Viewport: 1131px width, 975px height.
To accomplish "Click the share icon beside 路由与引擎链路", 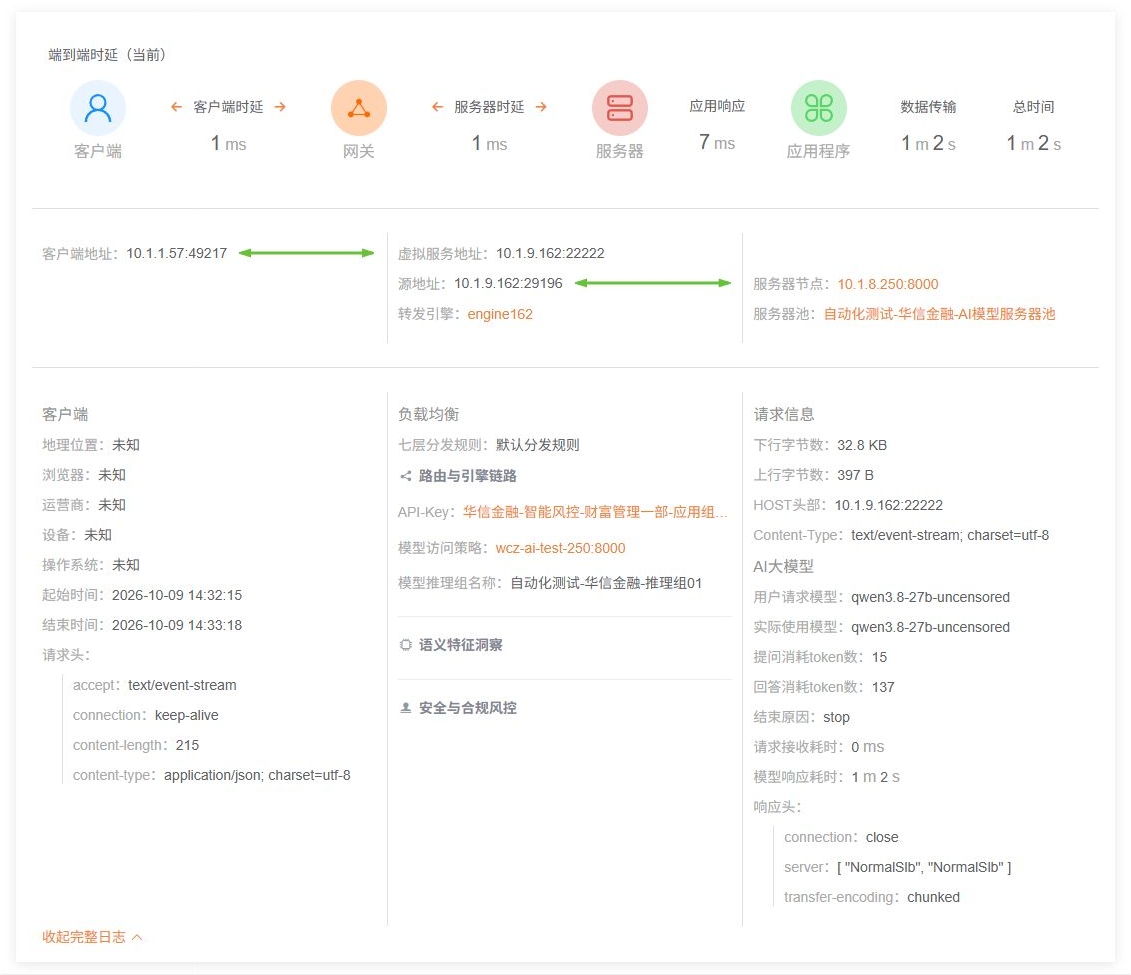I will tap(405, 476).
